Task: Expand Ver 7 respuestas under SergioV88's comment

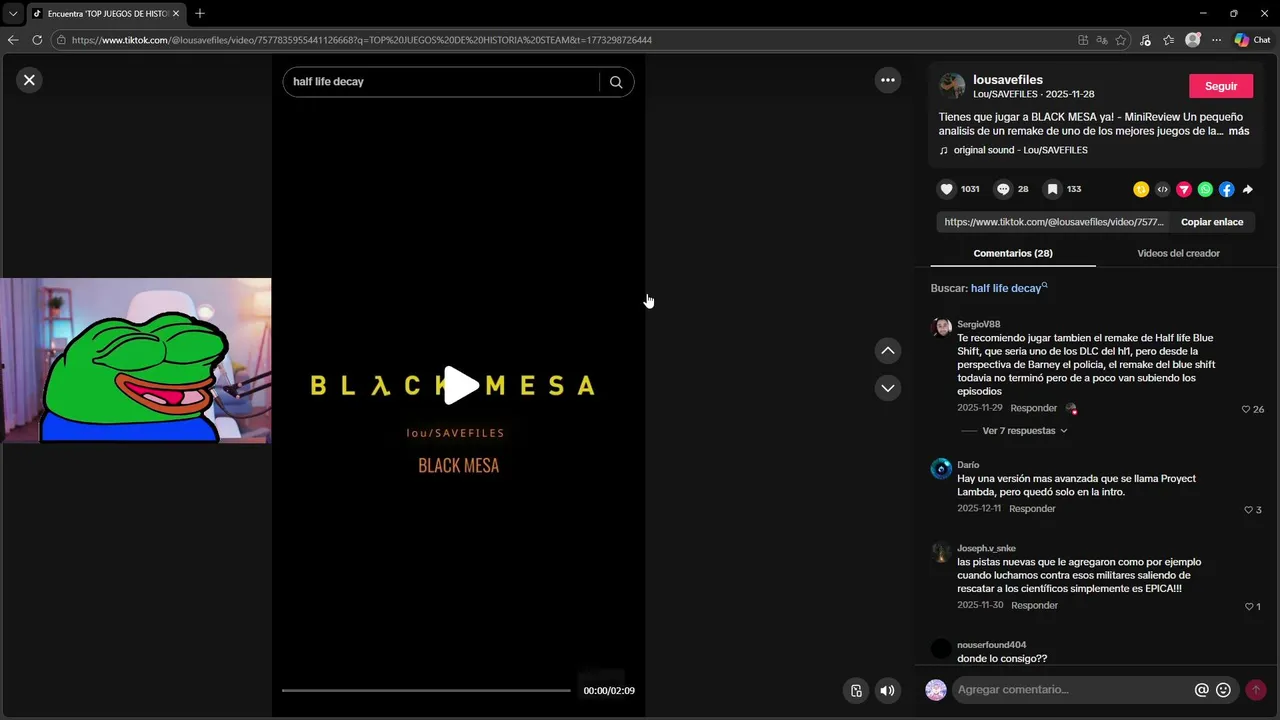Action: click(x=1025, y=431)
